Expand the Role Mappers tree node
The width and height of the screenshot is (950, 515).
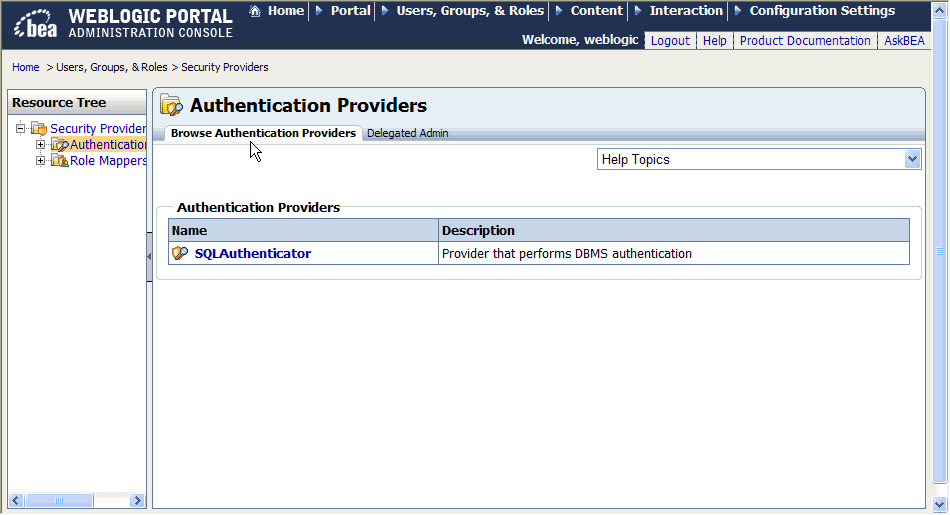pos(41,161)
